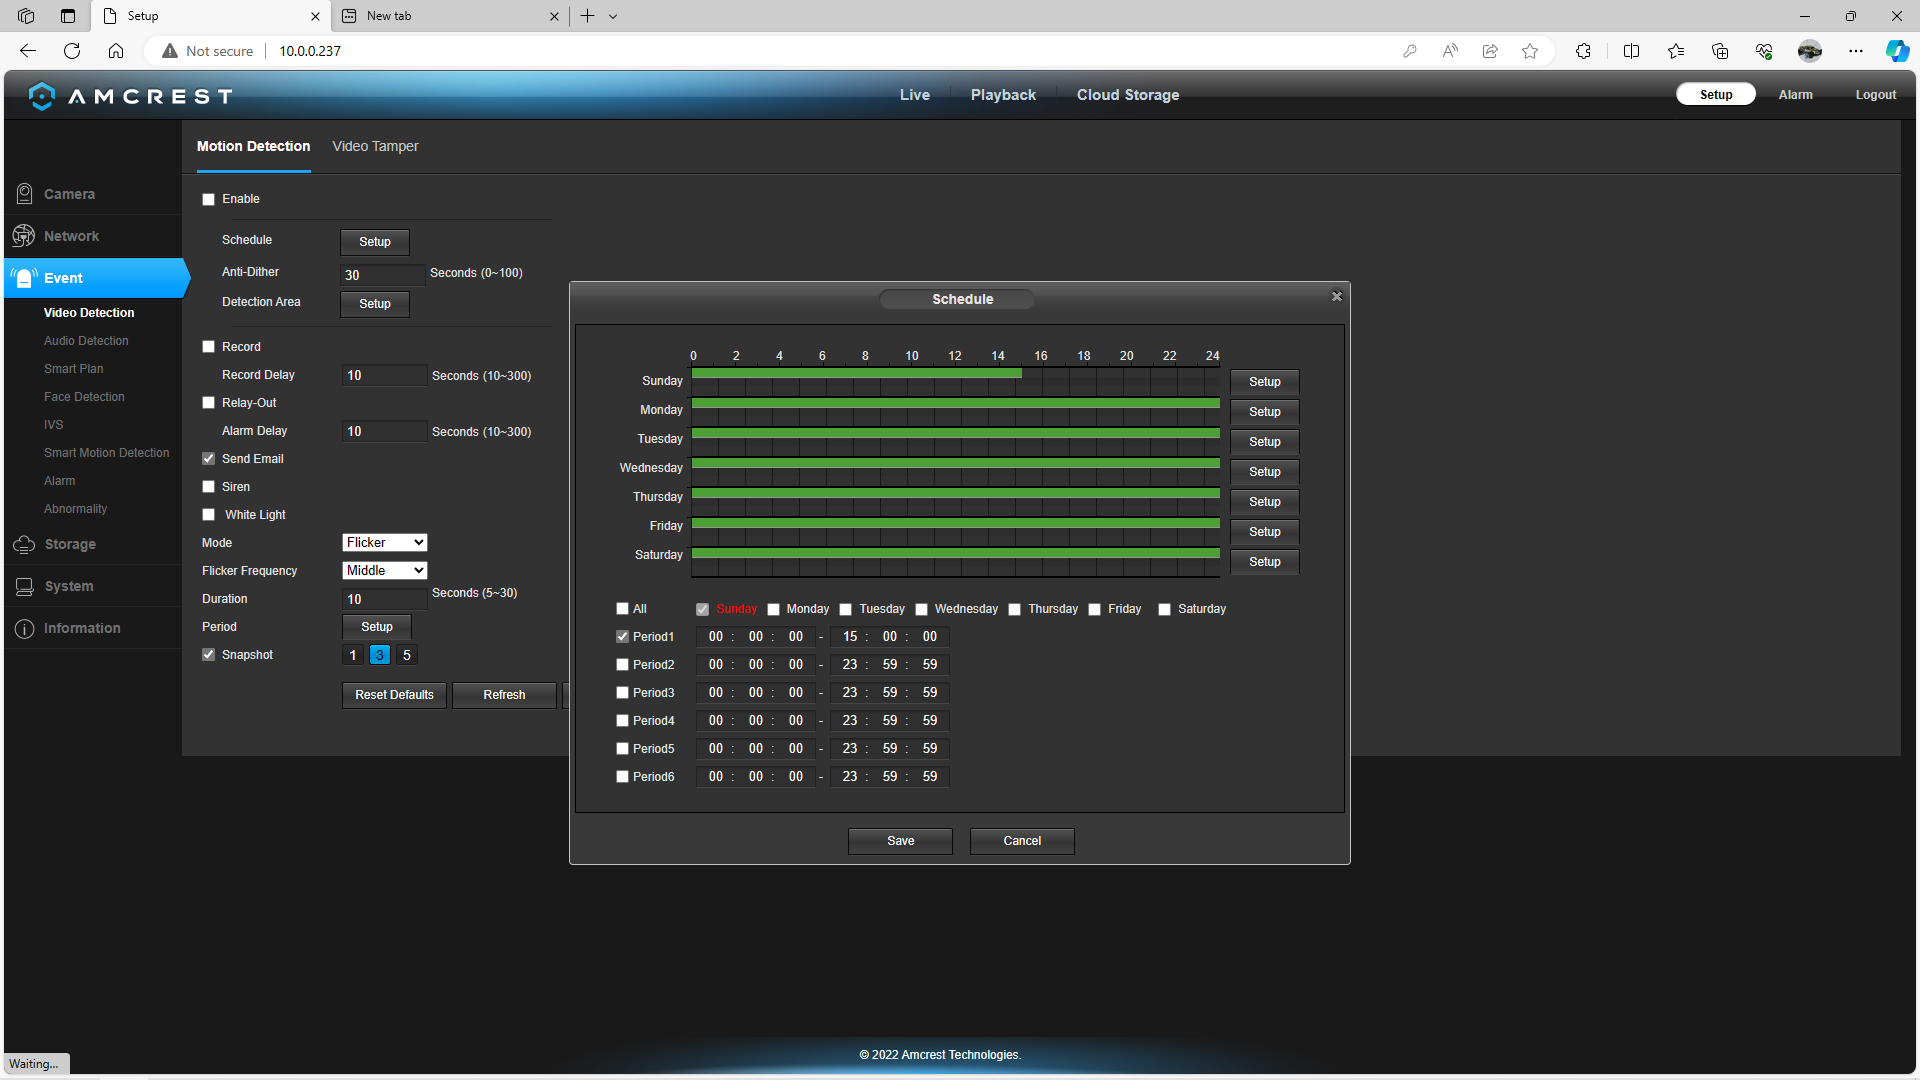Screen dimensions: 1920x1080
Task: Open password manager key icon
Action: coord(1410,51)
